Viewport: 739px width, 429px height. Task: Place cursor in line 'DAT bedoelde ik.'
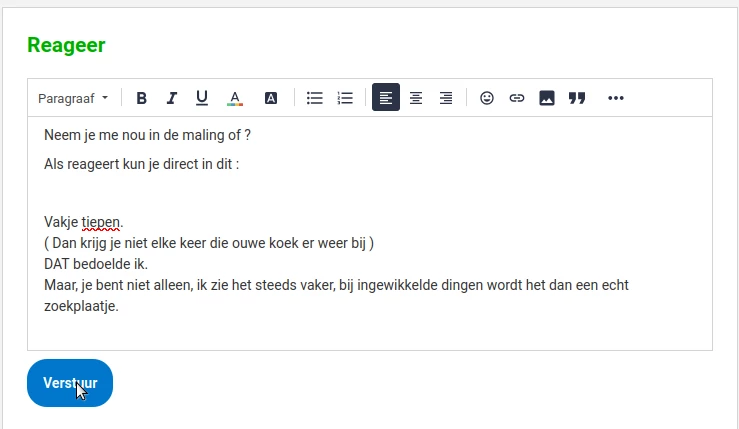[96, 264]
